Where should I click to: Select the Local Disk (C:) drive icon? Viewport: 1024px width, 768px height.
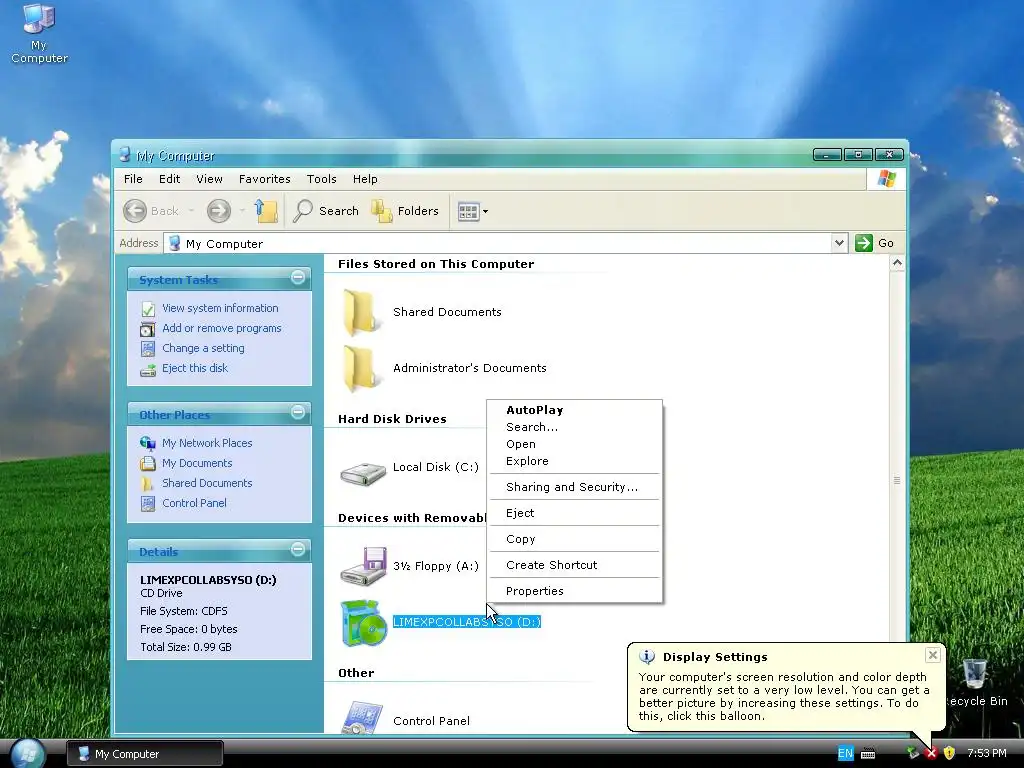[363, 473]
